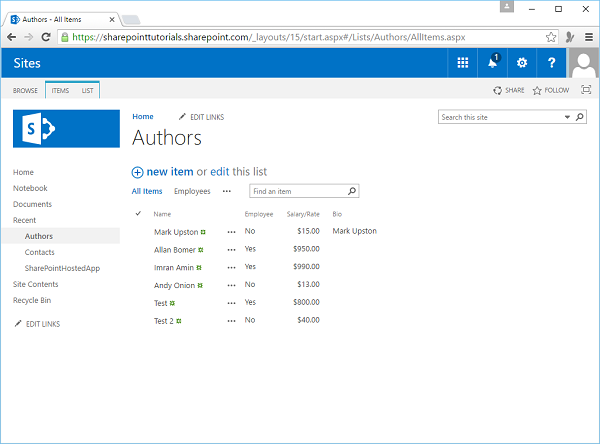Open more views ellipsis beside Employees
This screenshot has height=444, width=600.
pos(226,191)
